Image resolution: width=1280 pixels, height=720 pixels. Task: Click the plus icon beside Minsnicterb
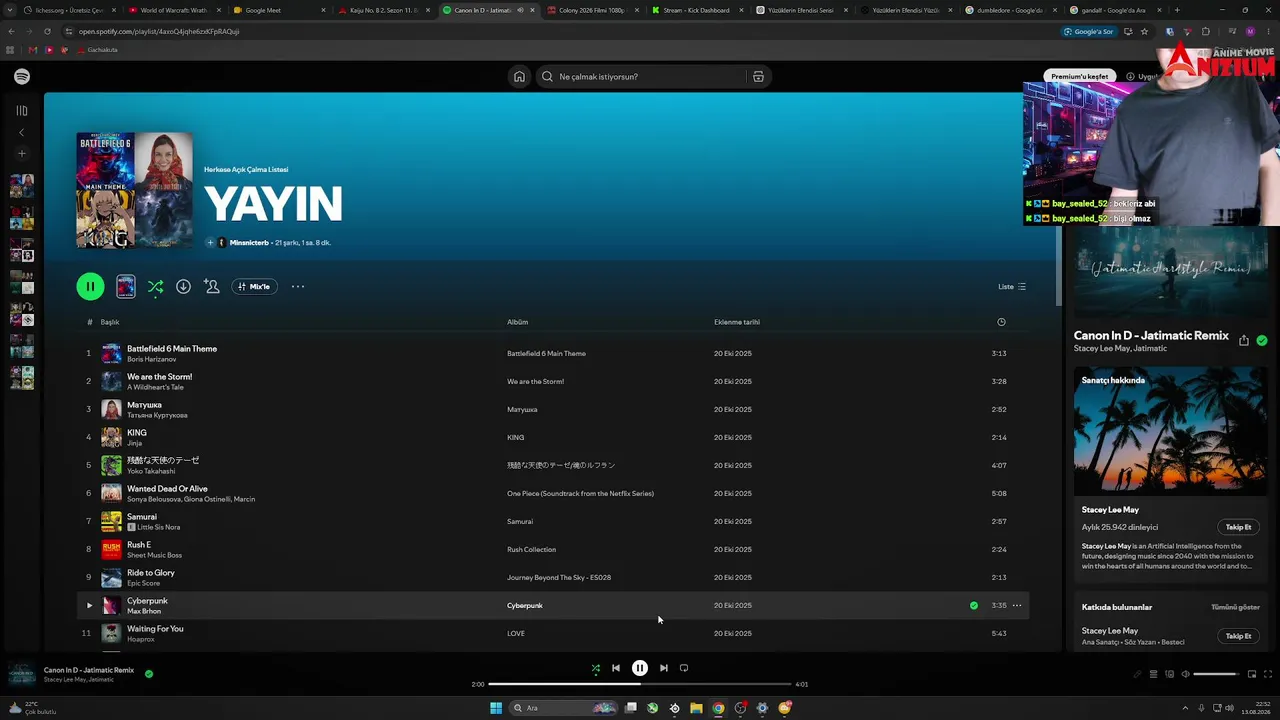coord(210,243)
